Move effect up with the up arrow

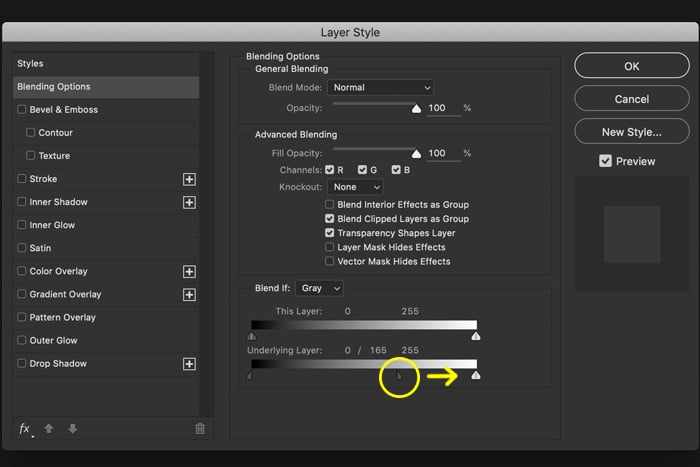[49, 429]
